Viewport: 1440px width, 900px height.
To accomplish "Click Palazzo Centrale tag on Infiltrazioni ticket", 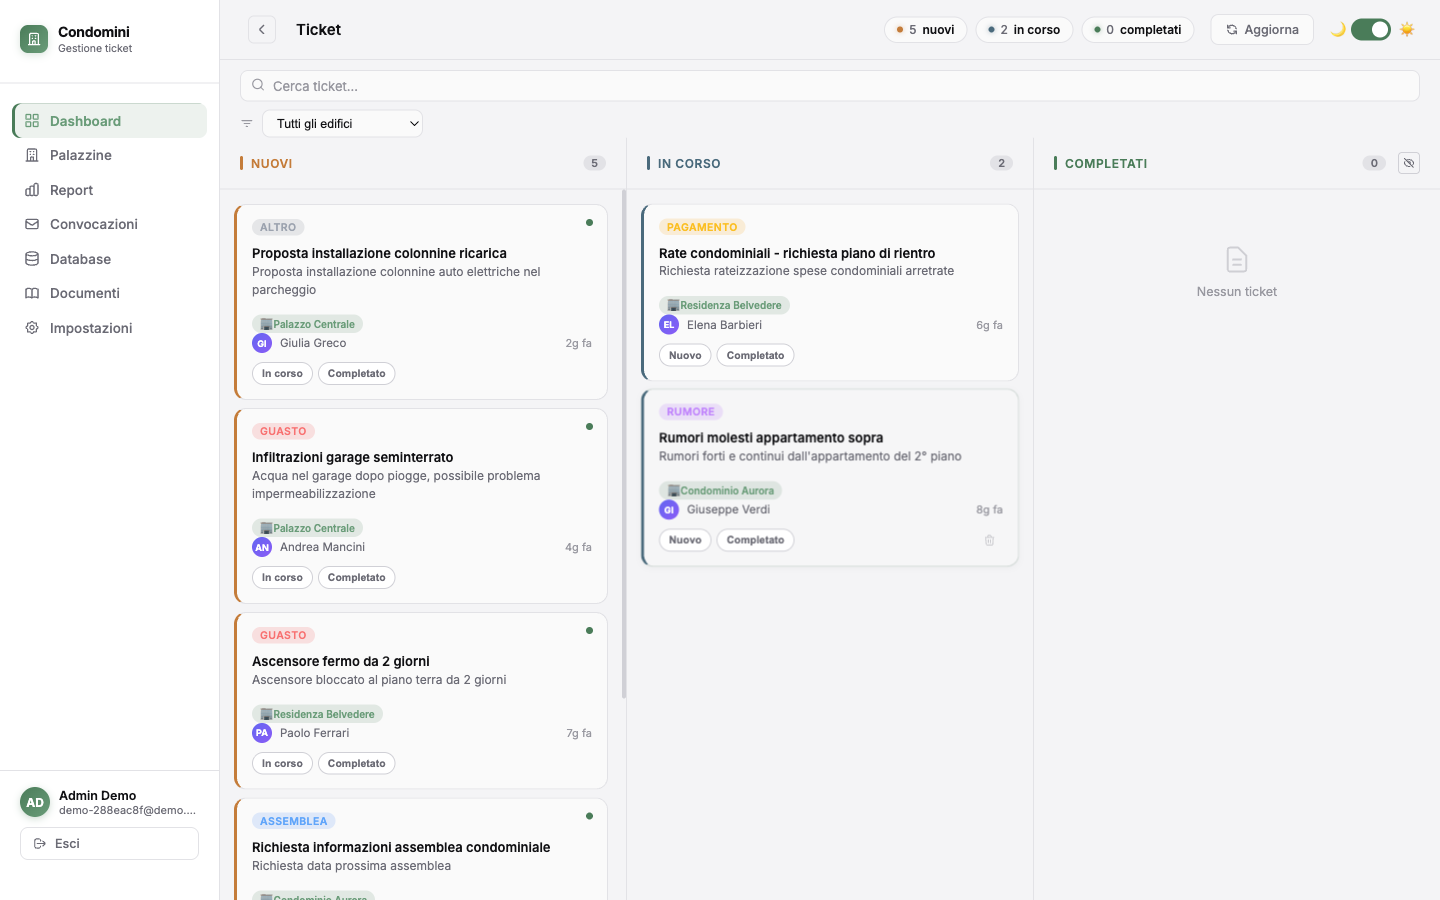I will point(308,528).
